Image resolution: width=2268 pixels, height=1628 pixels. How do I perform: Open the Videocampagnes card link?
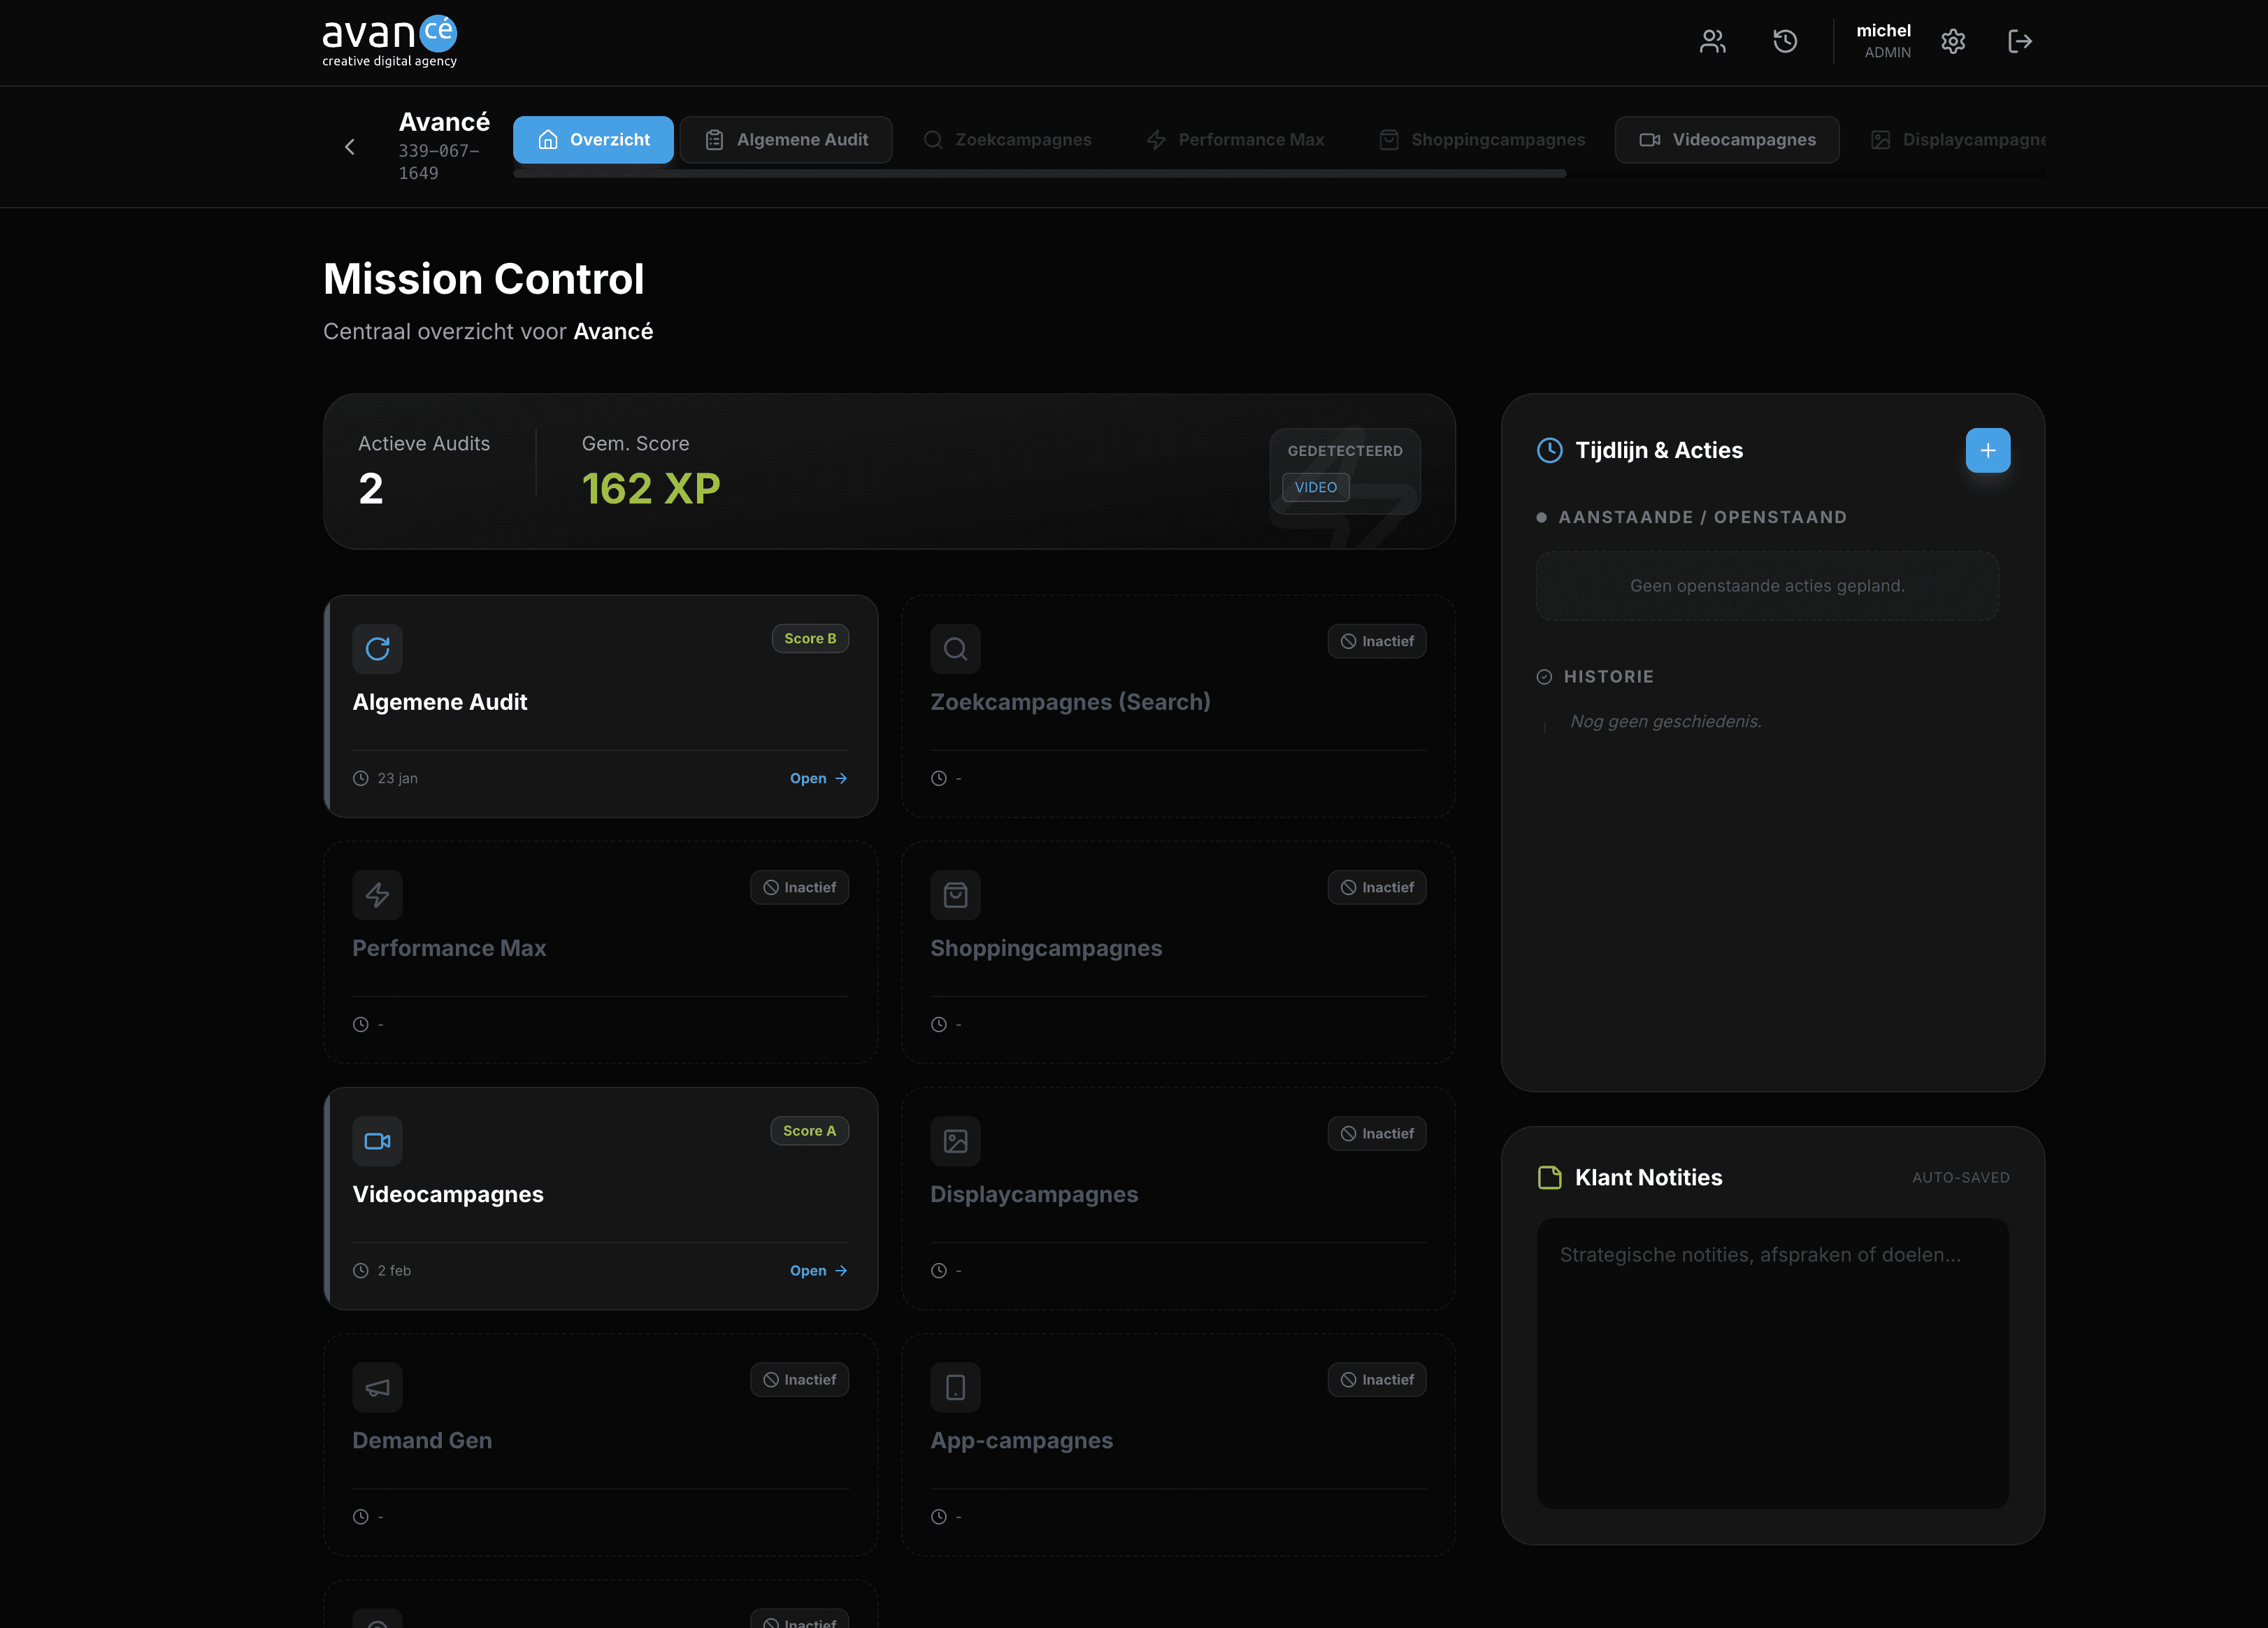[x=818, y=1270]
